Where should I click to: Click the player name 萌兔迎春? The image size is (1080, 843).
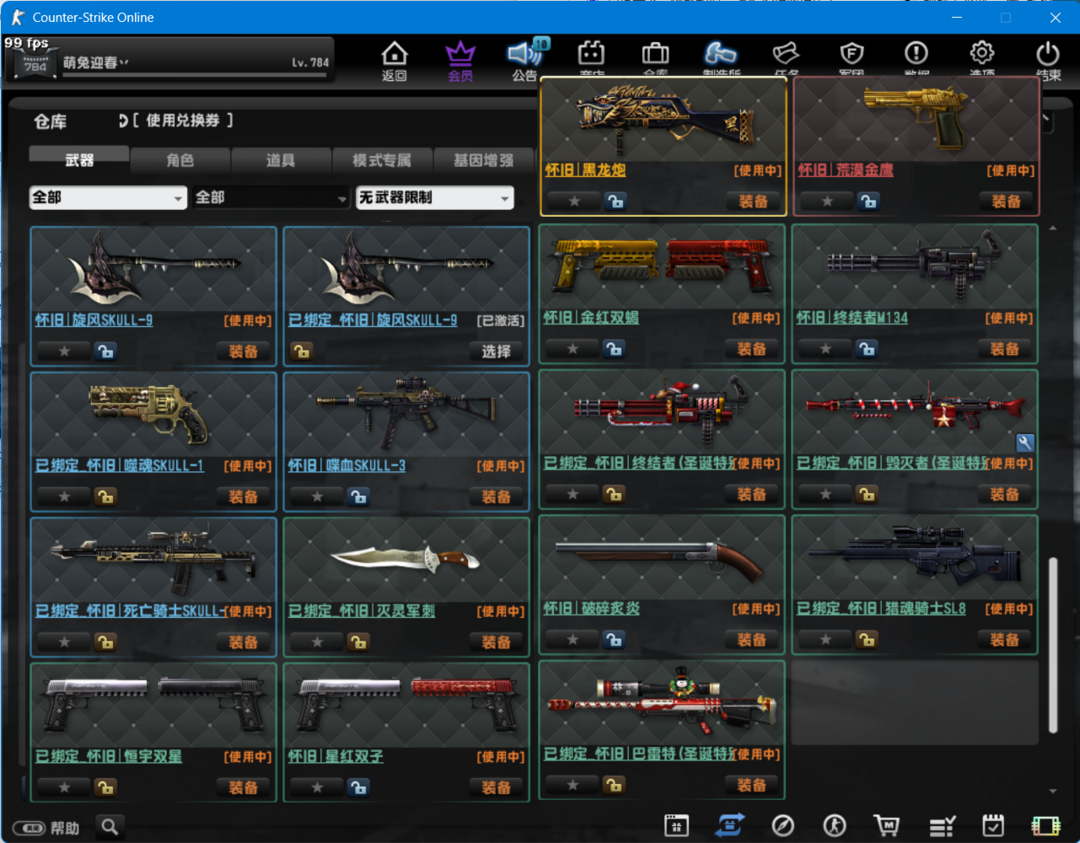pos(95,63)
